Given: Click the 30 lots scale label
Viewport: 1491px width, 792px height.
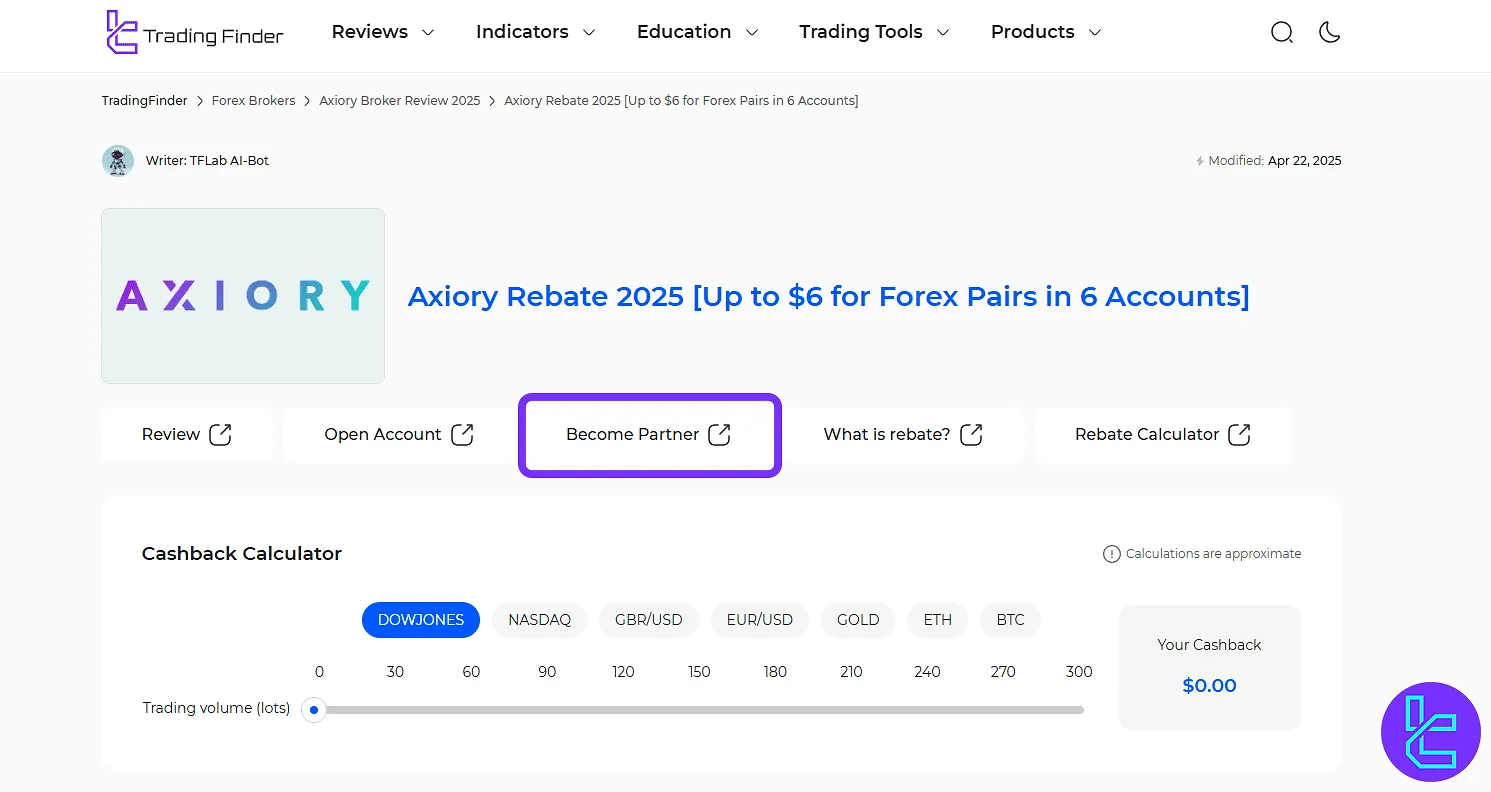Looking at the screenshot, I should (x=395, y=672).
